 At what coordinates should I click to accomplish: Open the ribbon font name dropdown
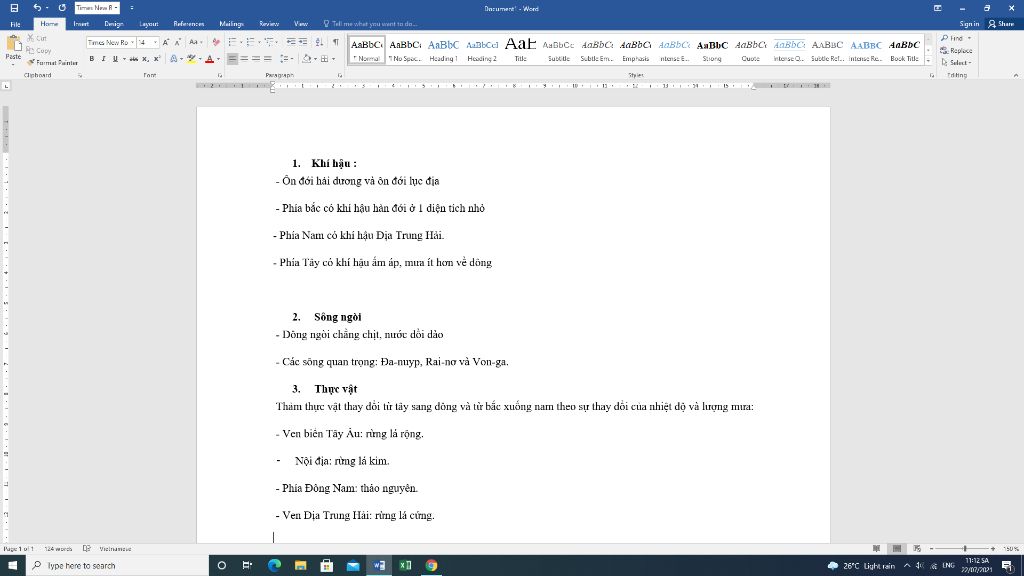coord(132,42)
